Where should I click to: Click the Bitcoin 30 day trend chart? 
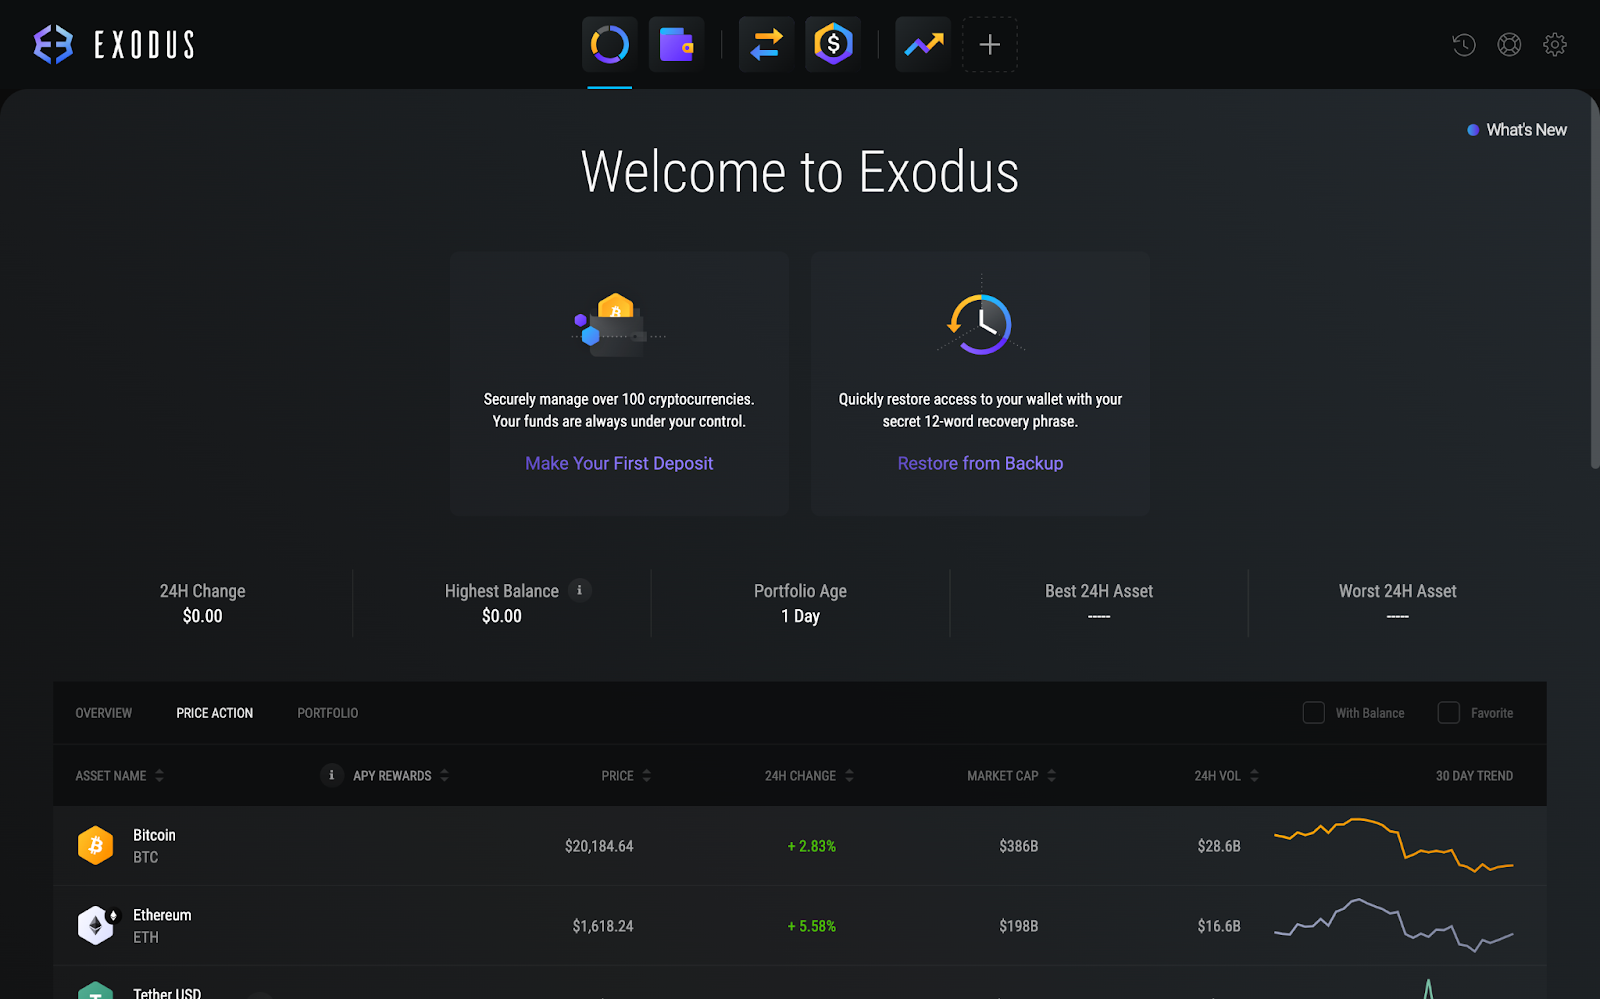[1394, 845]
